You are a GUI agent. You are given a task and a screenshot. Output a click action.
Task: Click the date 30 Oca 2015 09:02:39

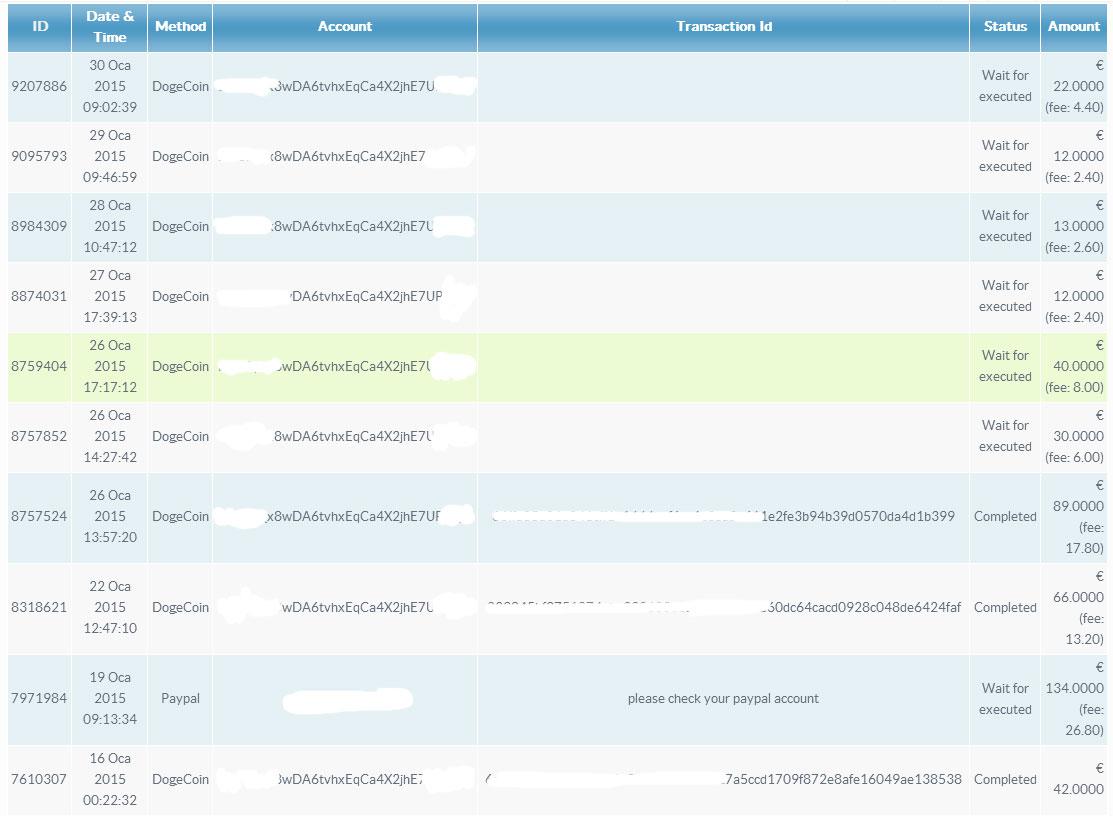[x=110, y=87]
